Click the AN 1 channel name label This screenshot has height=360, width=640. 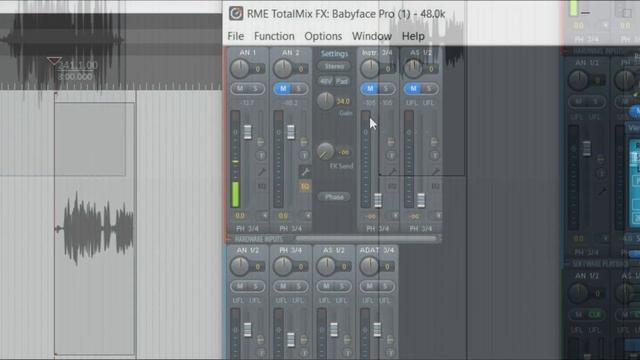tap(247, 52)
